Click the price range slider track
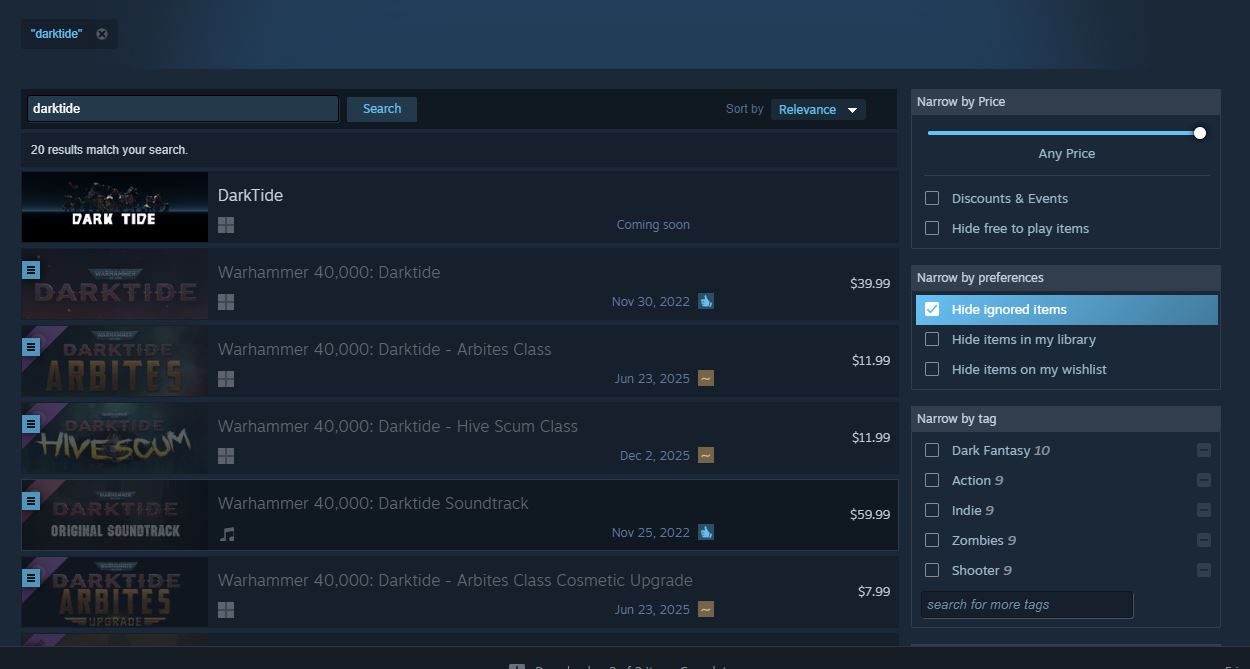The image size is (1250, 669). (x=1064, y=133)
